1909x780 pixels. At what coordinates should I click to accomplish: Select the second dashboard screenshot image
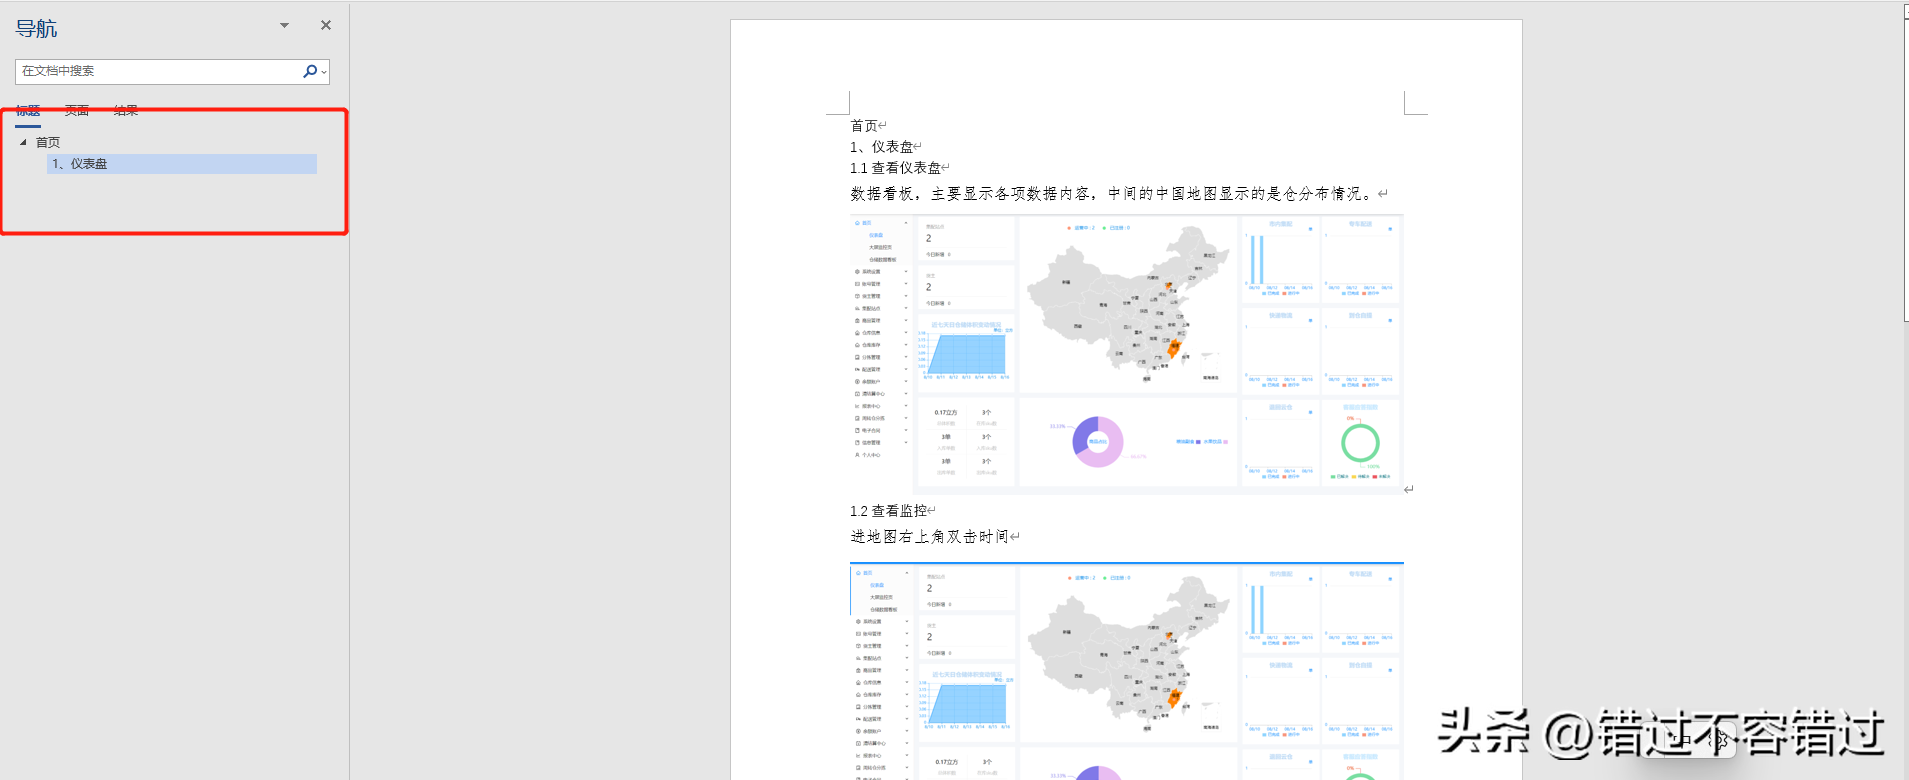1126,671
